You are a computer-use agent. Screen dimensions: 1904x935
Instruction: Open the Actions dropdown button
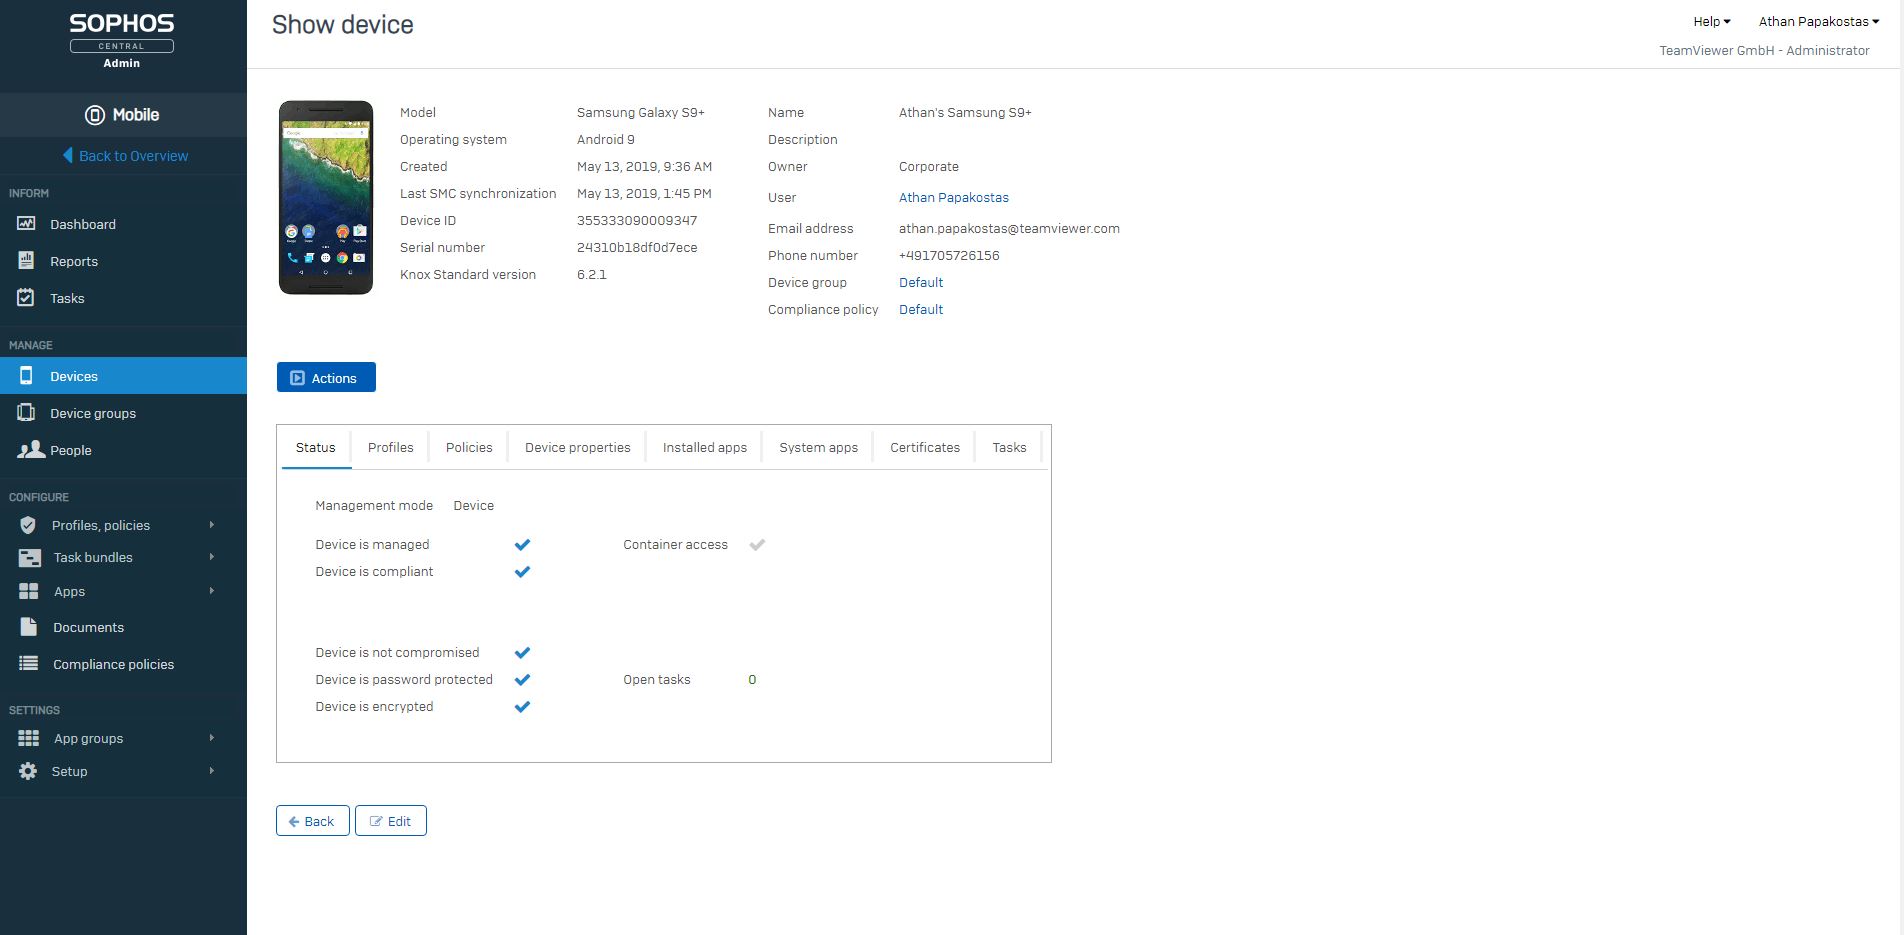[x=326, y=377]
